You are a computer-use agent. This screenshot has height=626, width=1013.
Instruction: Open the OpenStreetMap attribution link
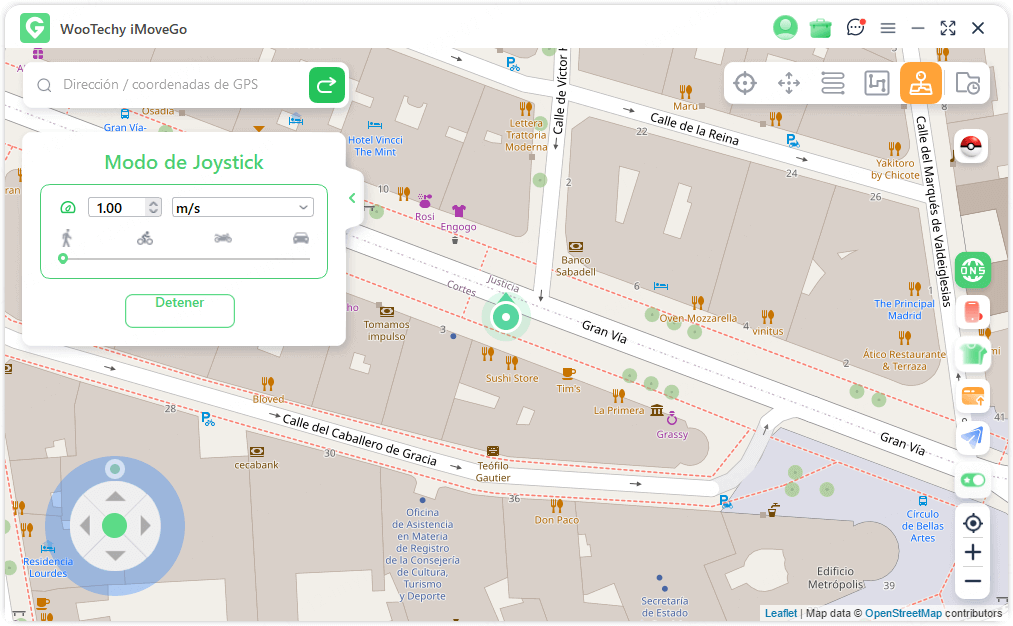click(903, 613)
